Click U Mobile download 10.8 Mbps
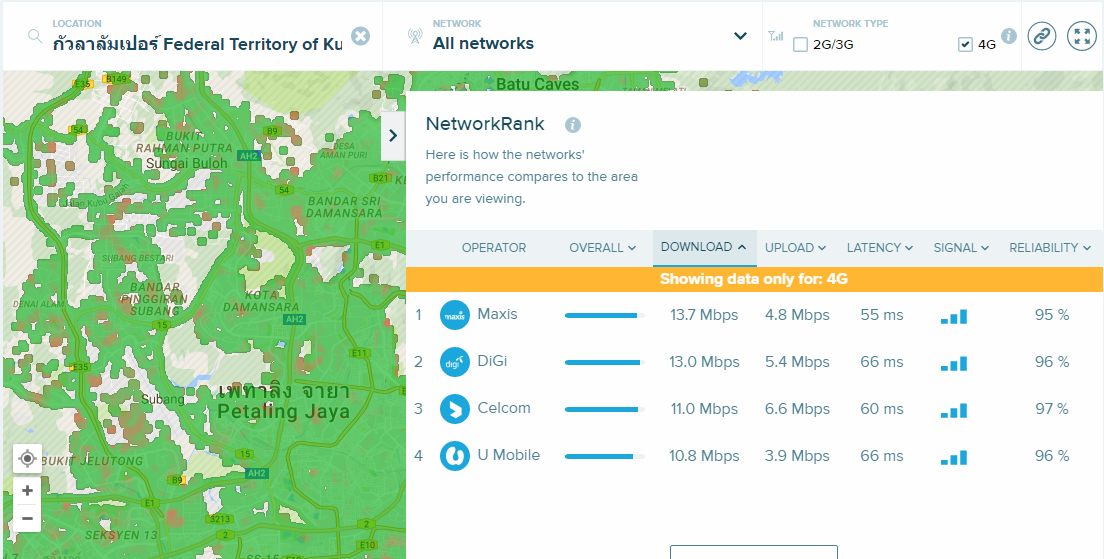Image resolution: width=1104 pixels, height=559 pixels. 704,456
